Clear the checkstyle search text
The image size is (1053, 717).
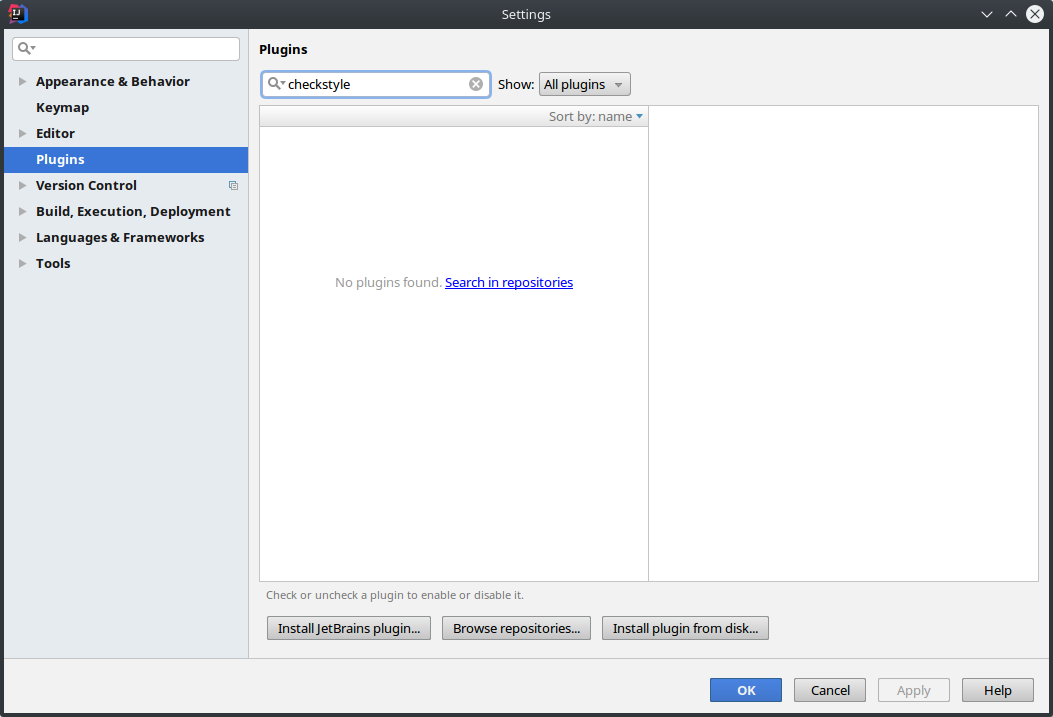click(x=476, y=84)
